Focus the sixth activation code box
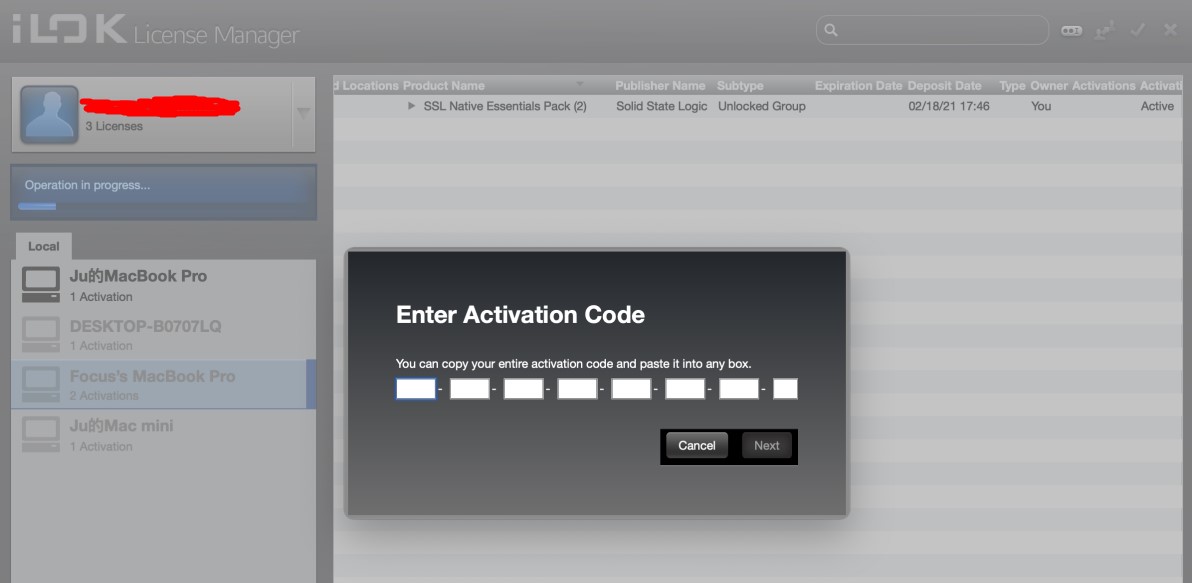The image size is (1192, 583). pos(686,389)
